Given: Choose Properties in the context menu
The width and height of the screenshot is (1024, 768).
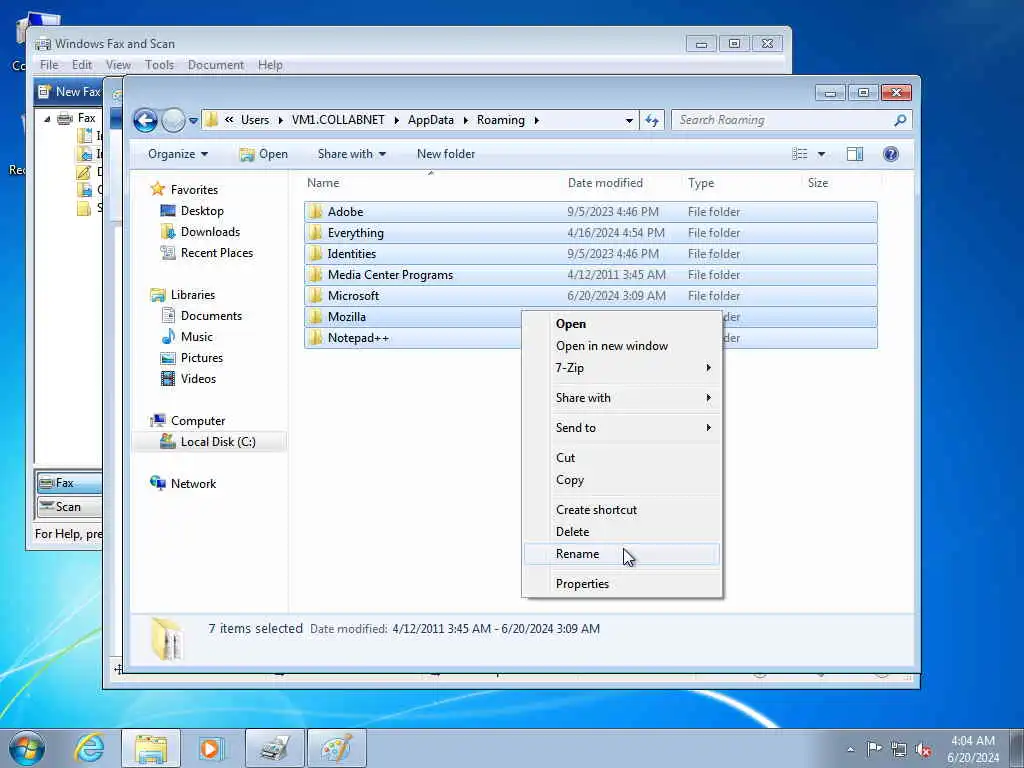Looking at the screenshot, I should [x=622, y=584].
